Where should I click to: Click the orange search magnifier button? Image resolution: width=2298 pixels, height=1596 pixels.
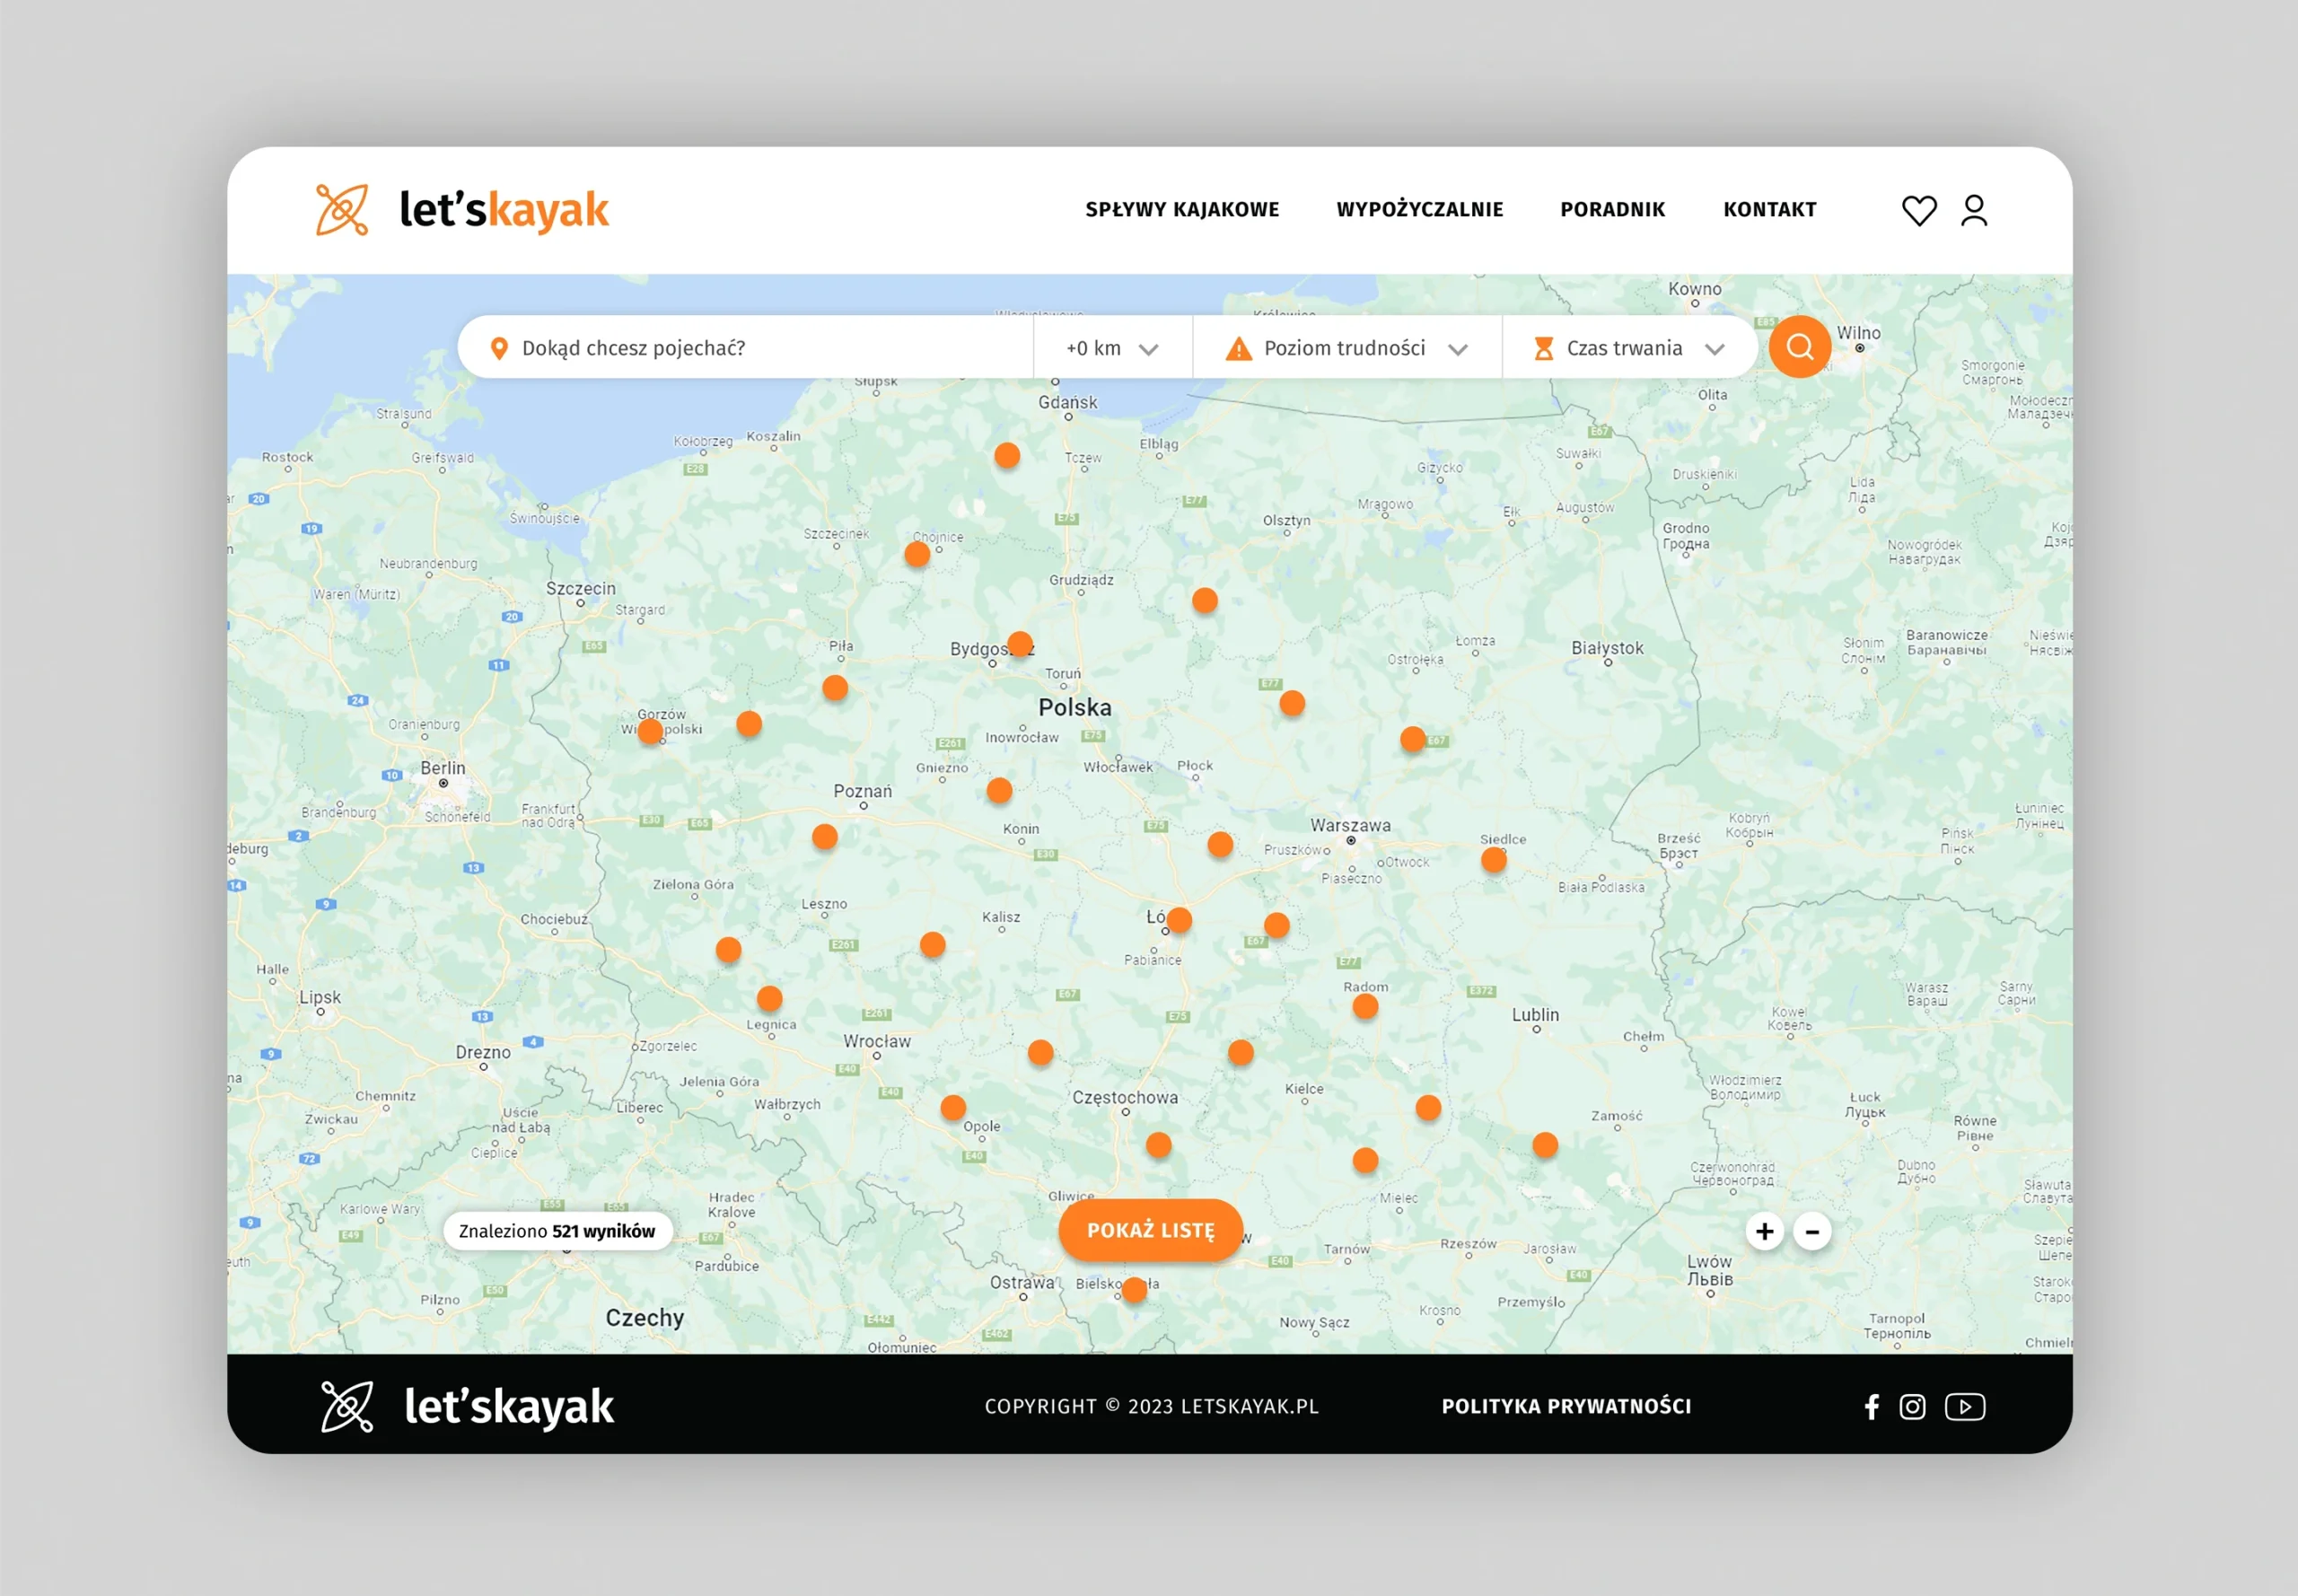[x=1799, y=347]
